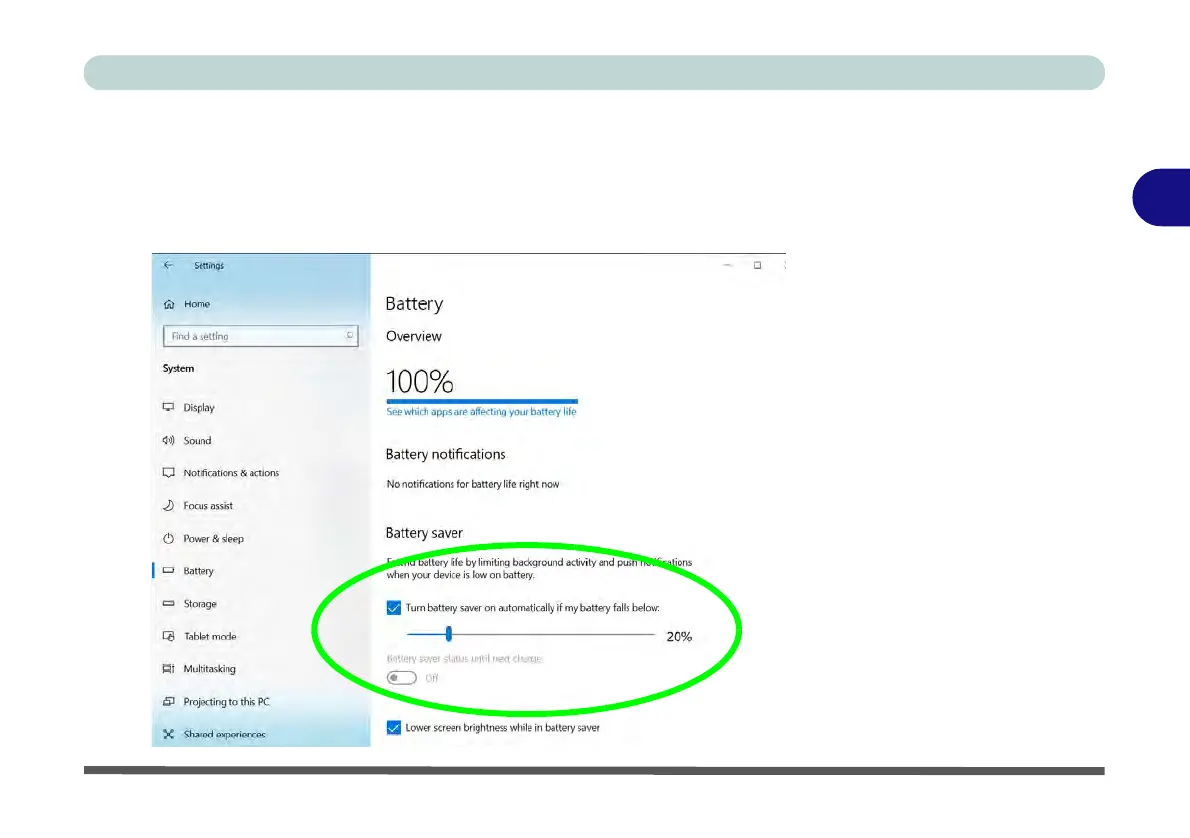Open the Home settings page
Image resolution: width=1190 pixels, height=838 pixels.
(x=196, y=304)
